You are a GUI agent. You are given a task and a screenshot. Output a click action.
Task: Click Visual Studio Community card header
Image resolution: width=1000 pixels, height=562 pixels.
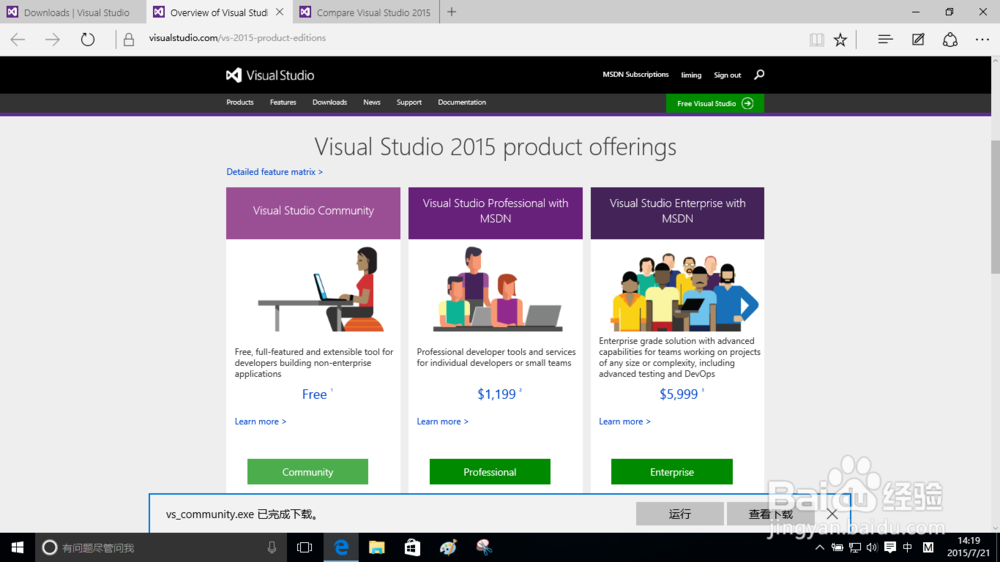pos(313,213)
